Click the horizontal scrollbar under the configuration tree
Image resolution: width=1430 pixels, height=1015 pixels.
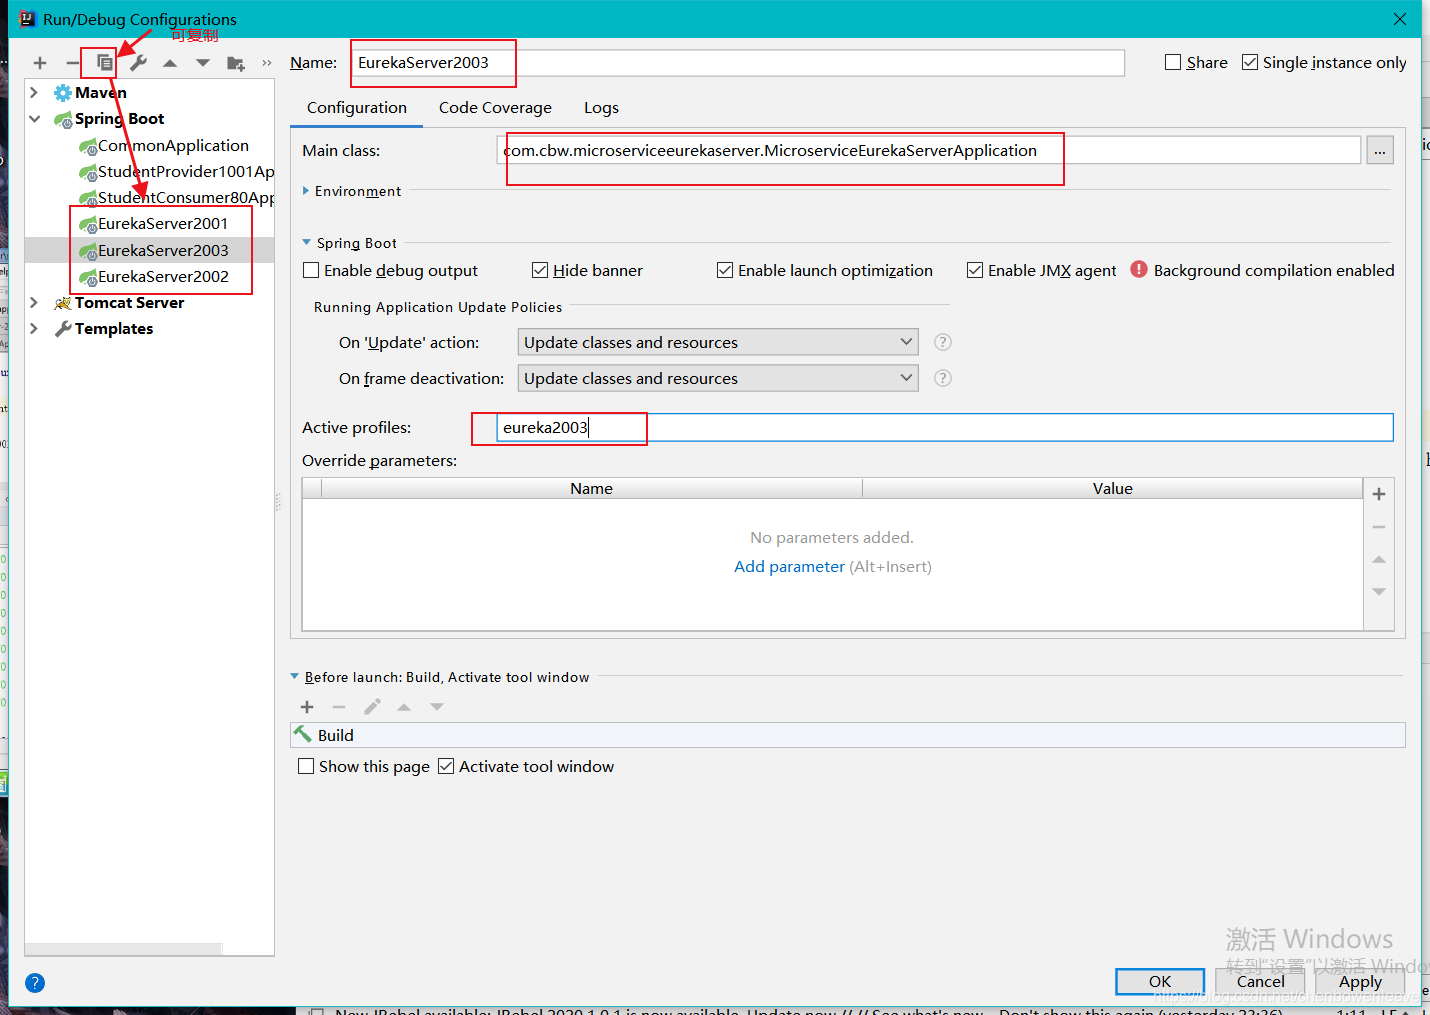tap(124, 949)
